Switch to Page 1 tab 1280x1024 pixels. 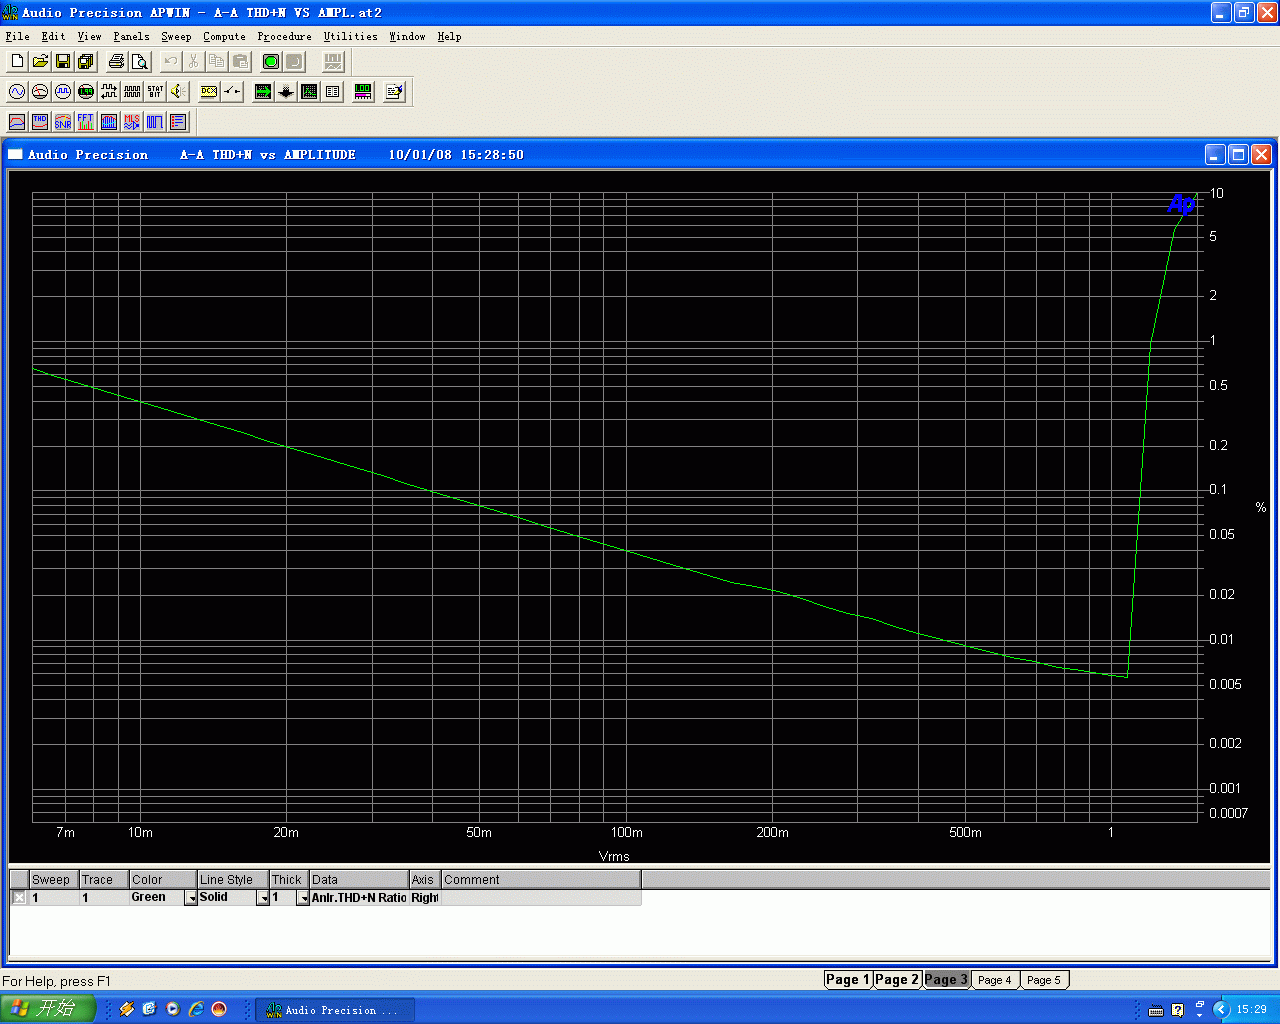847,980
